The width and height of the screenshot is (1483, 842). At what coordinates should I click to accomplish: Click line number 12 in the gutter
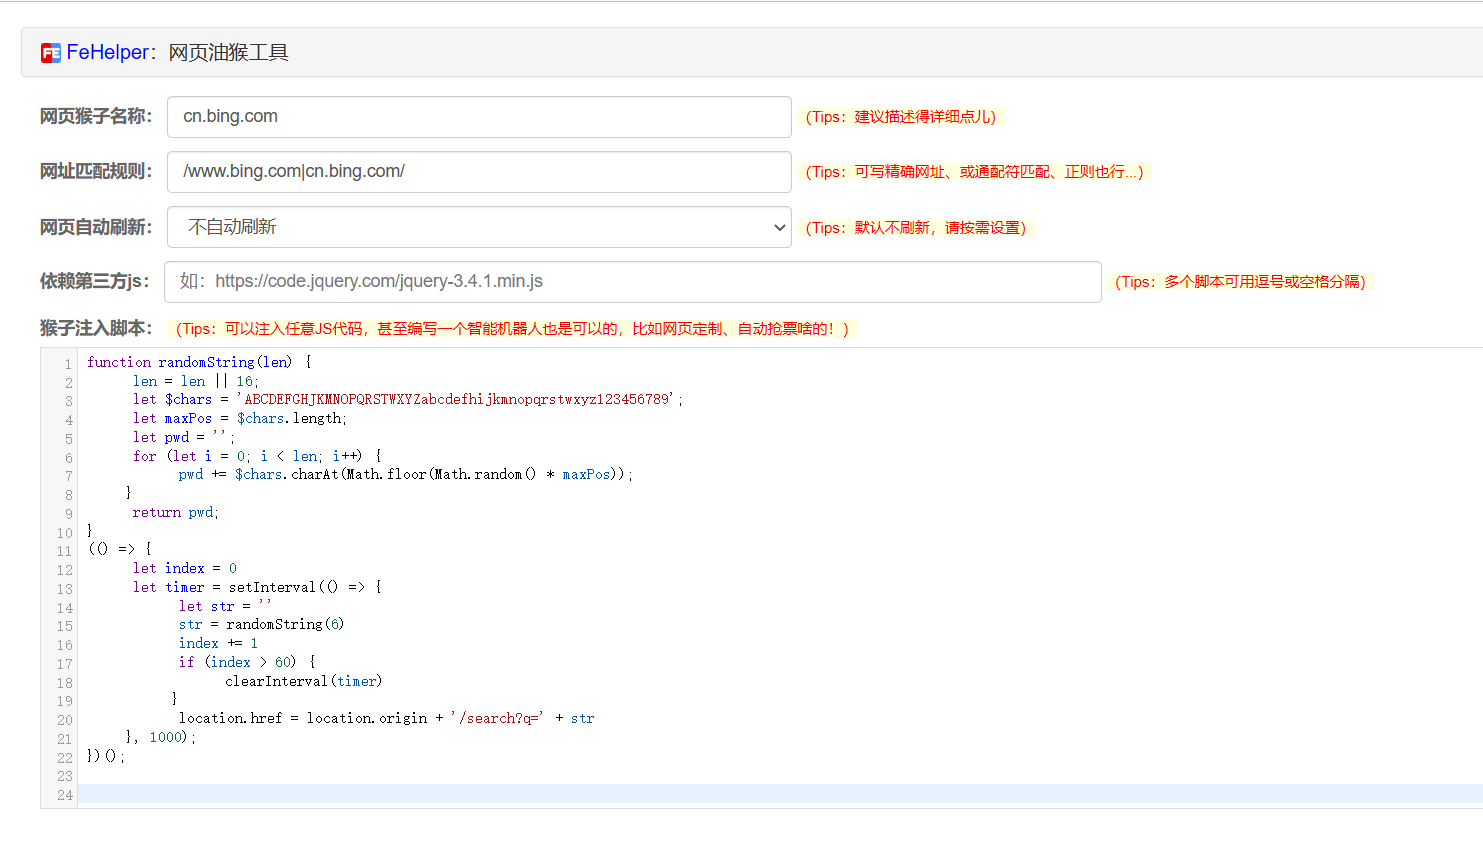point(65,570)
